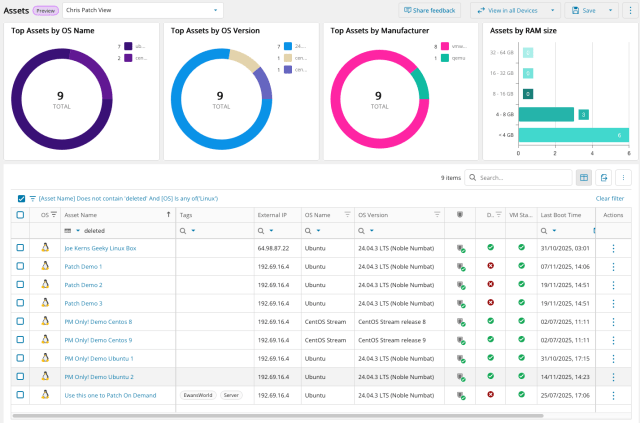The height and width of the screenshot is (423, 640).
Task: Click the Share feedback button
Action: [432, 10]
